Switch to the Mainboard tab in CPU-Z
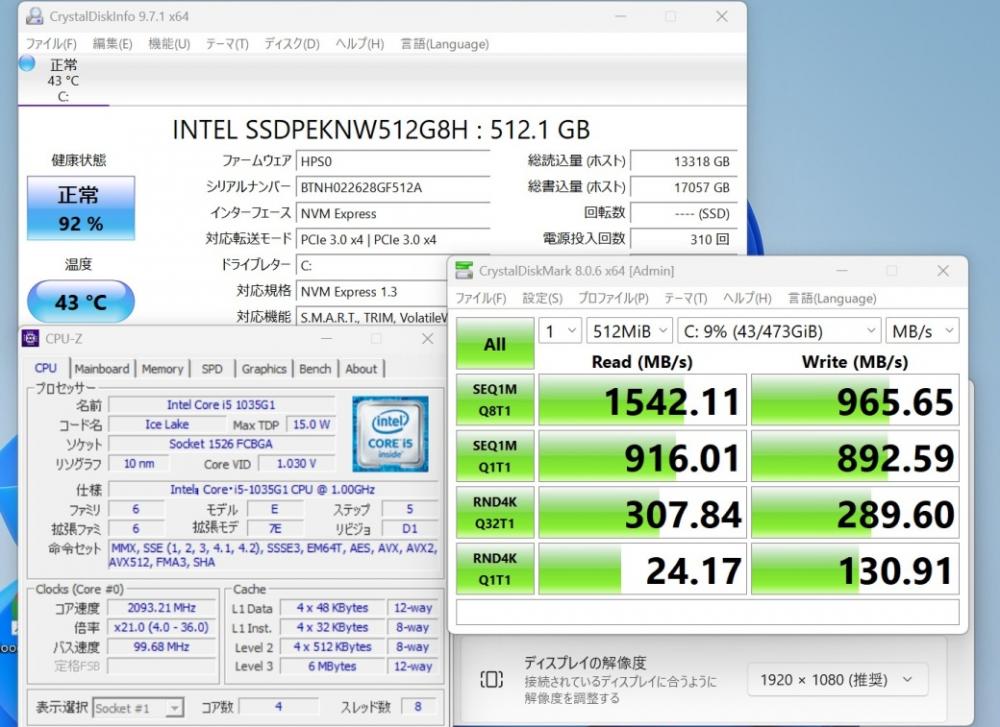 [102, 369]
